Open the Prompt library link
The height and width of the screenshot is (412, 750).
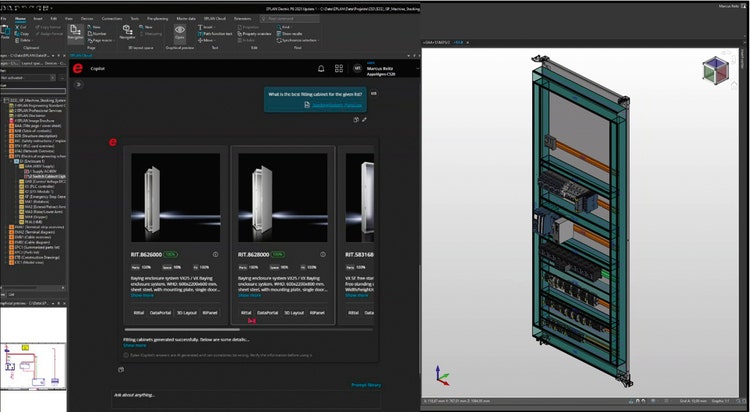365,384
